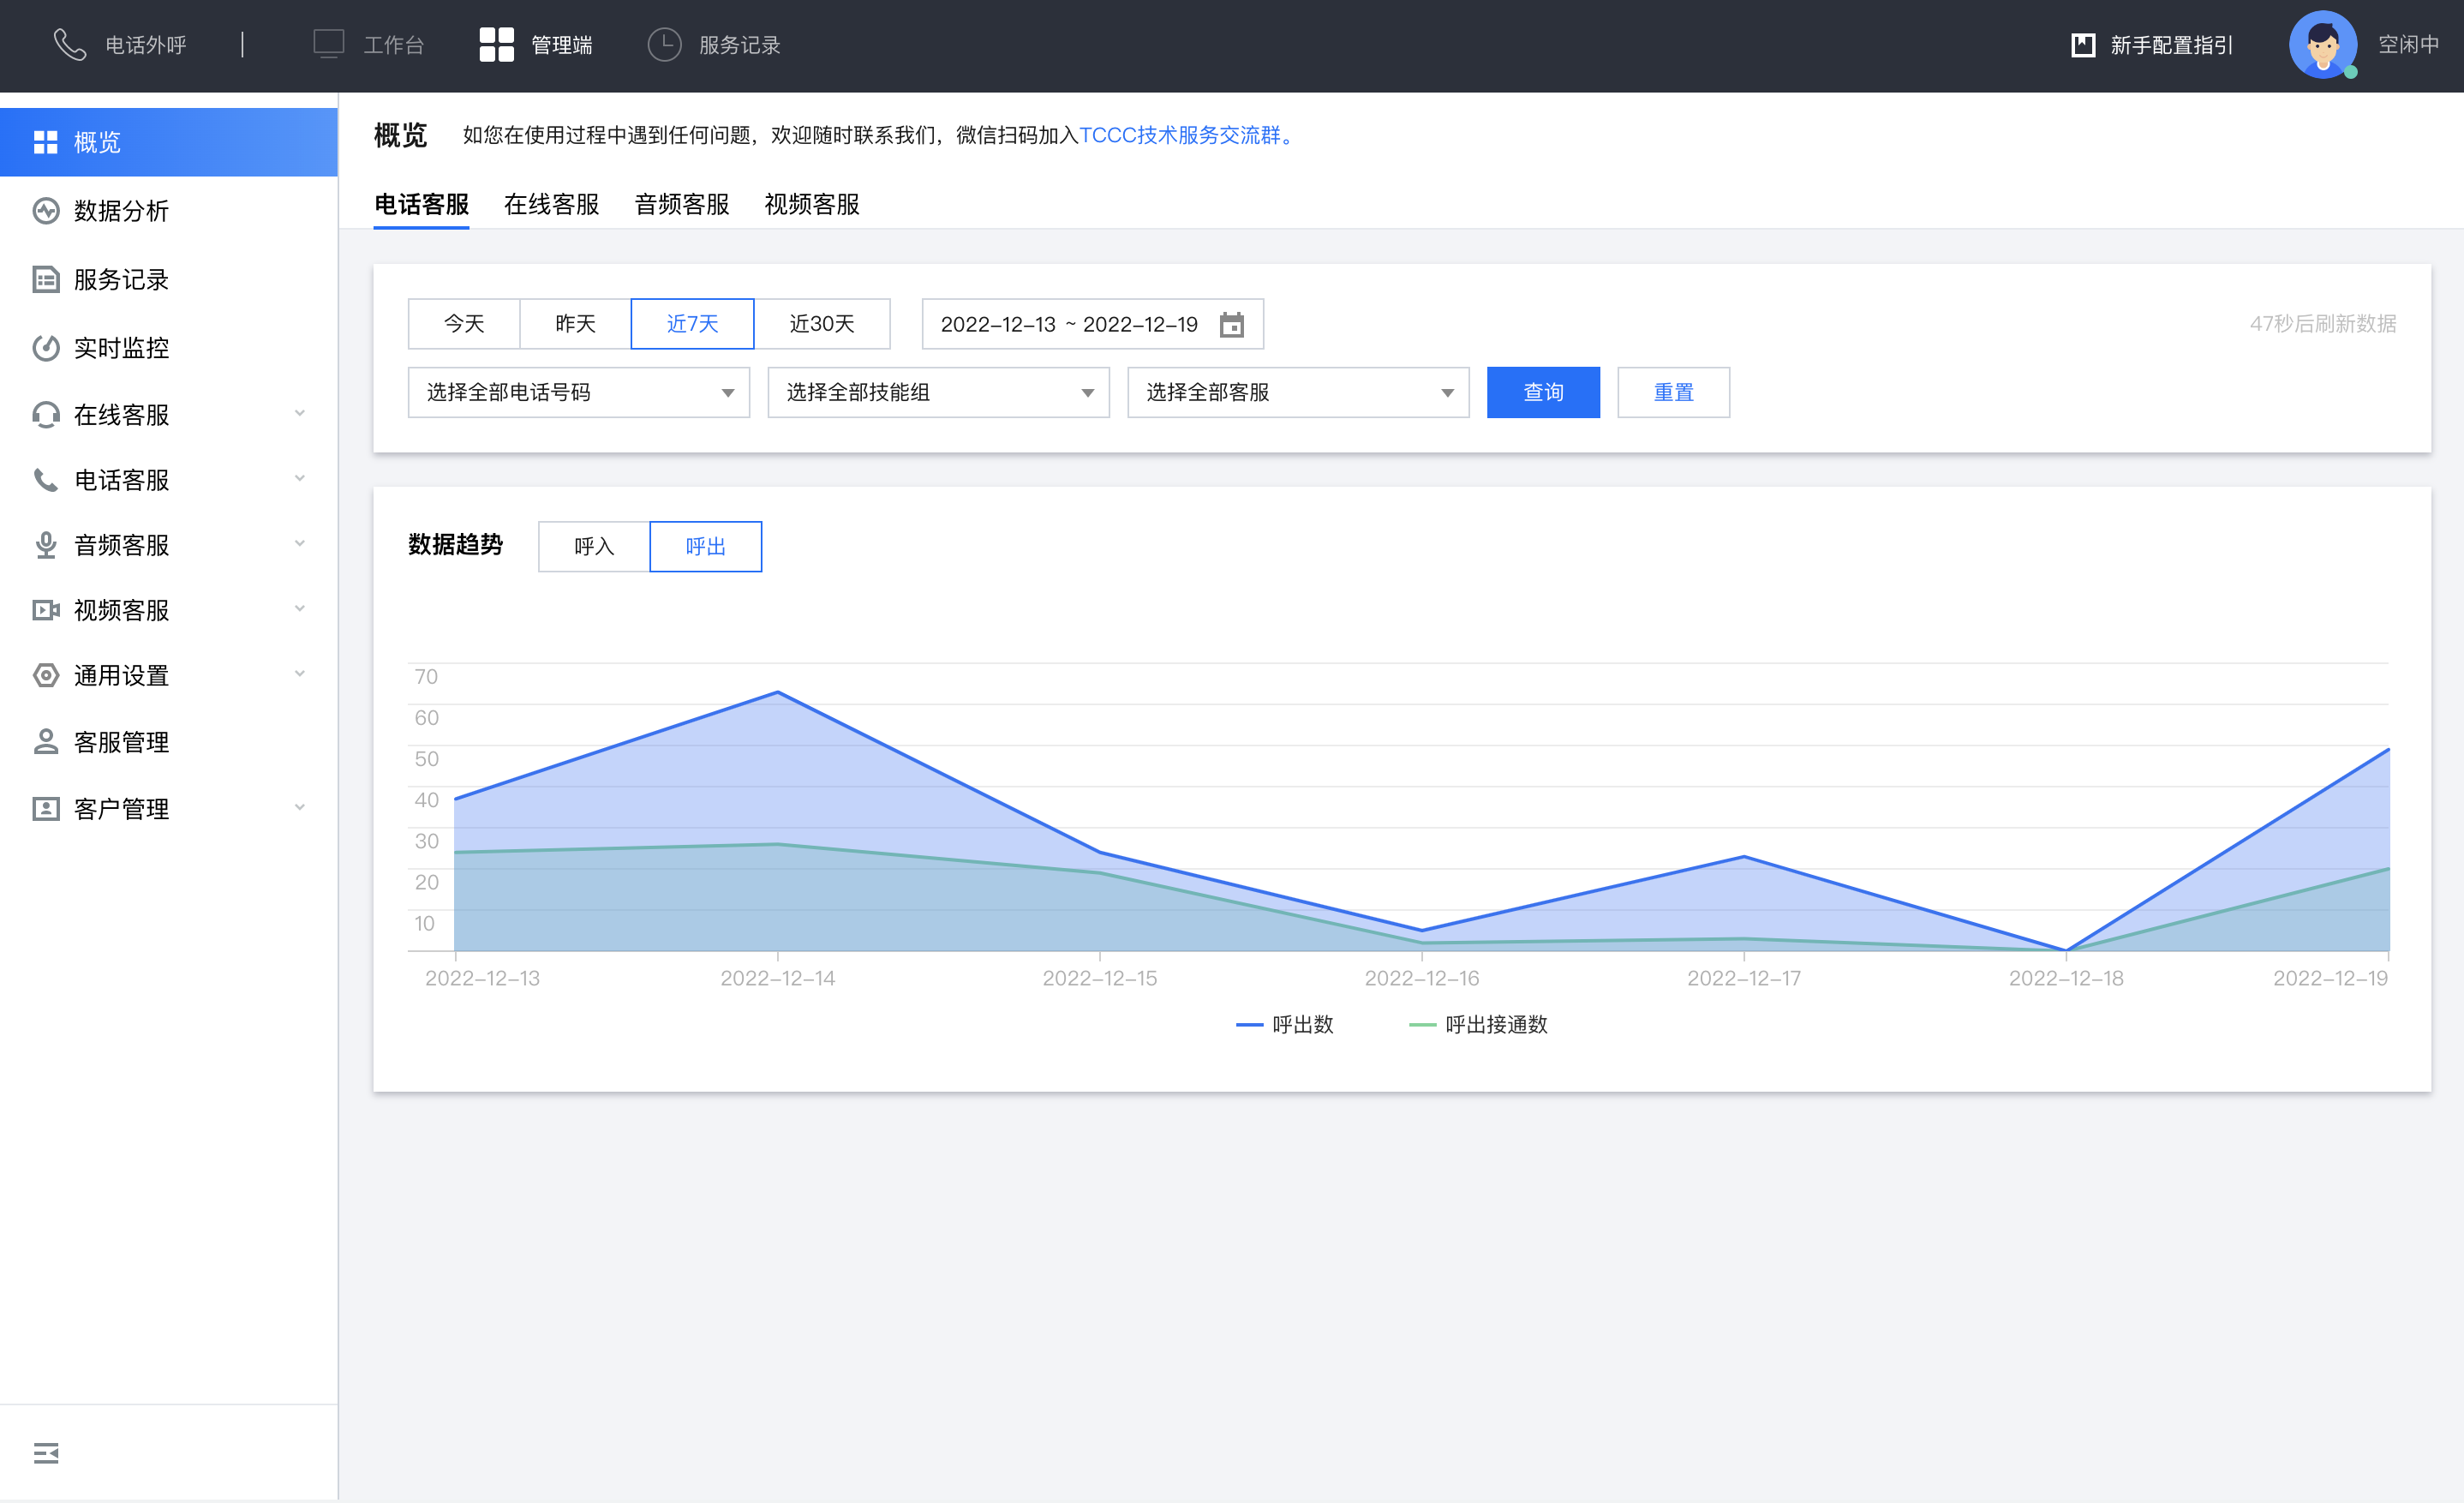The height and width of the screenshot is (1503, 2464).
Task: Click the blue 查询 button
Action: click(x=1542, y=392)
